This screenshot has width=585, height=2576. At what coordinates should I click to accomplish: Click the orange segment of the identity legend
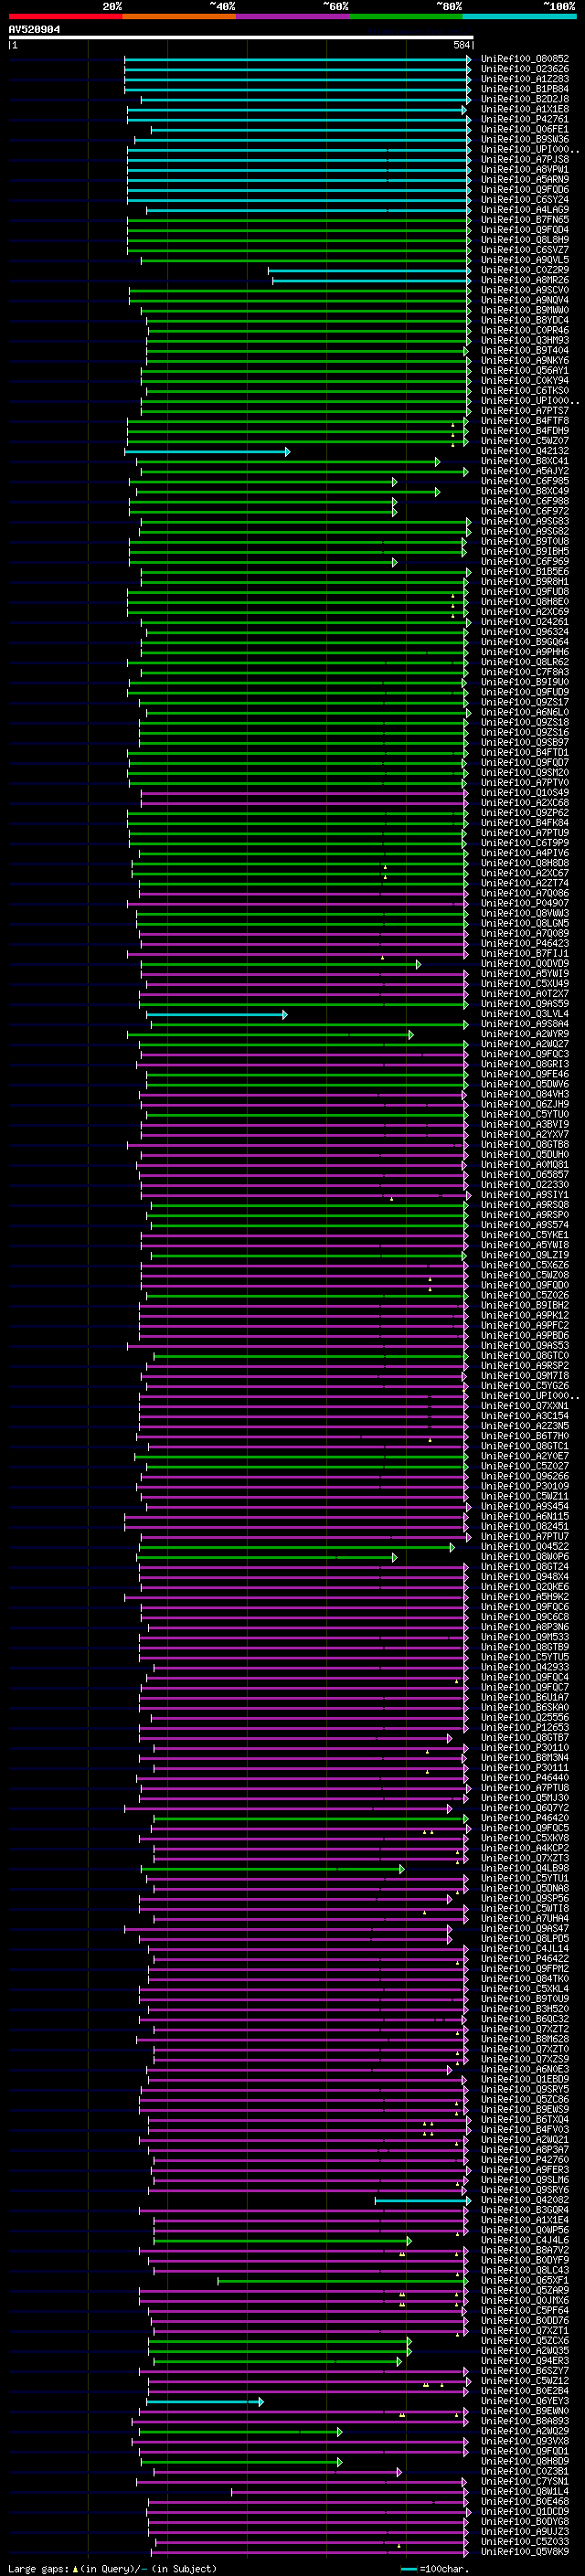point(179,16)
